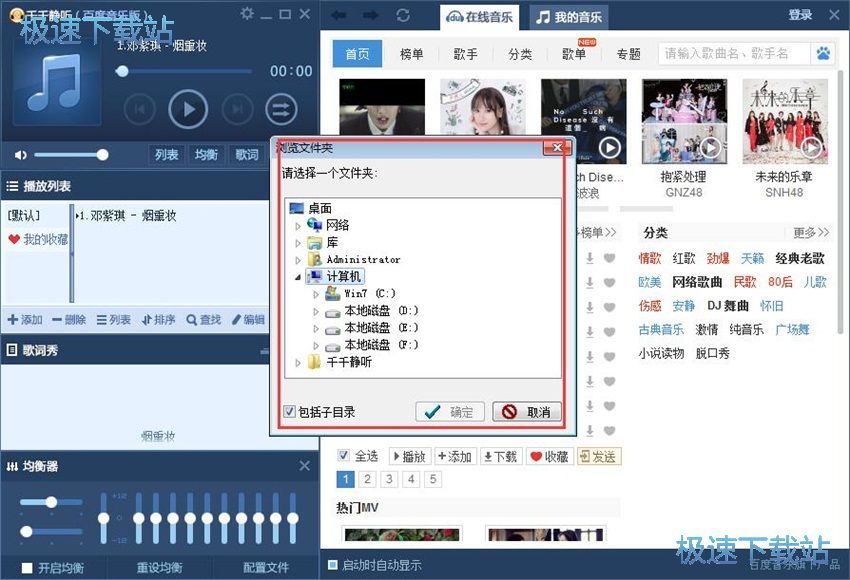Screen dimensions: 850x580
Task: Open the 列表 panel button
Action: point(166,155)
